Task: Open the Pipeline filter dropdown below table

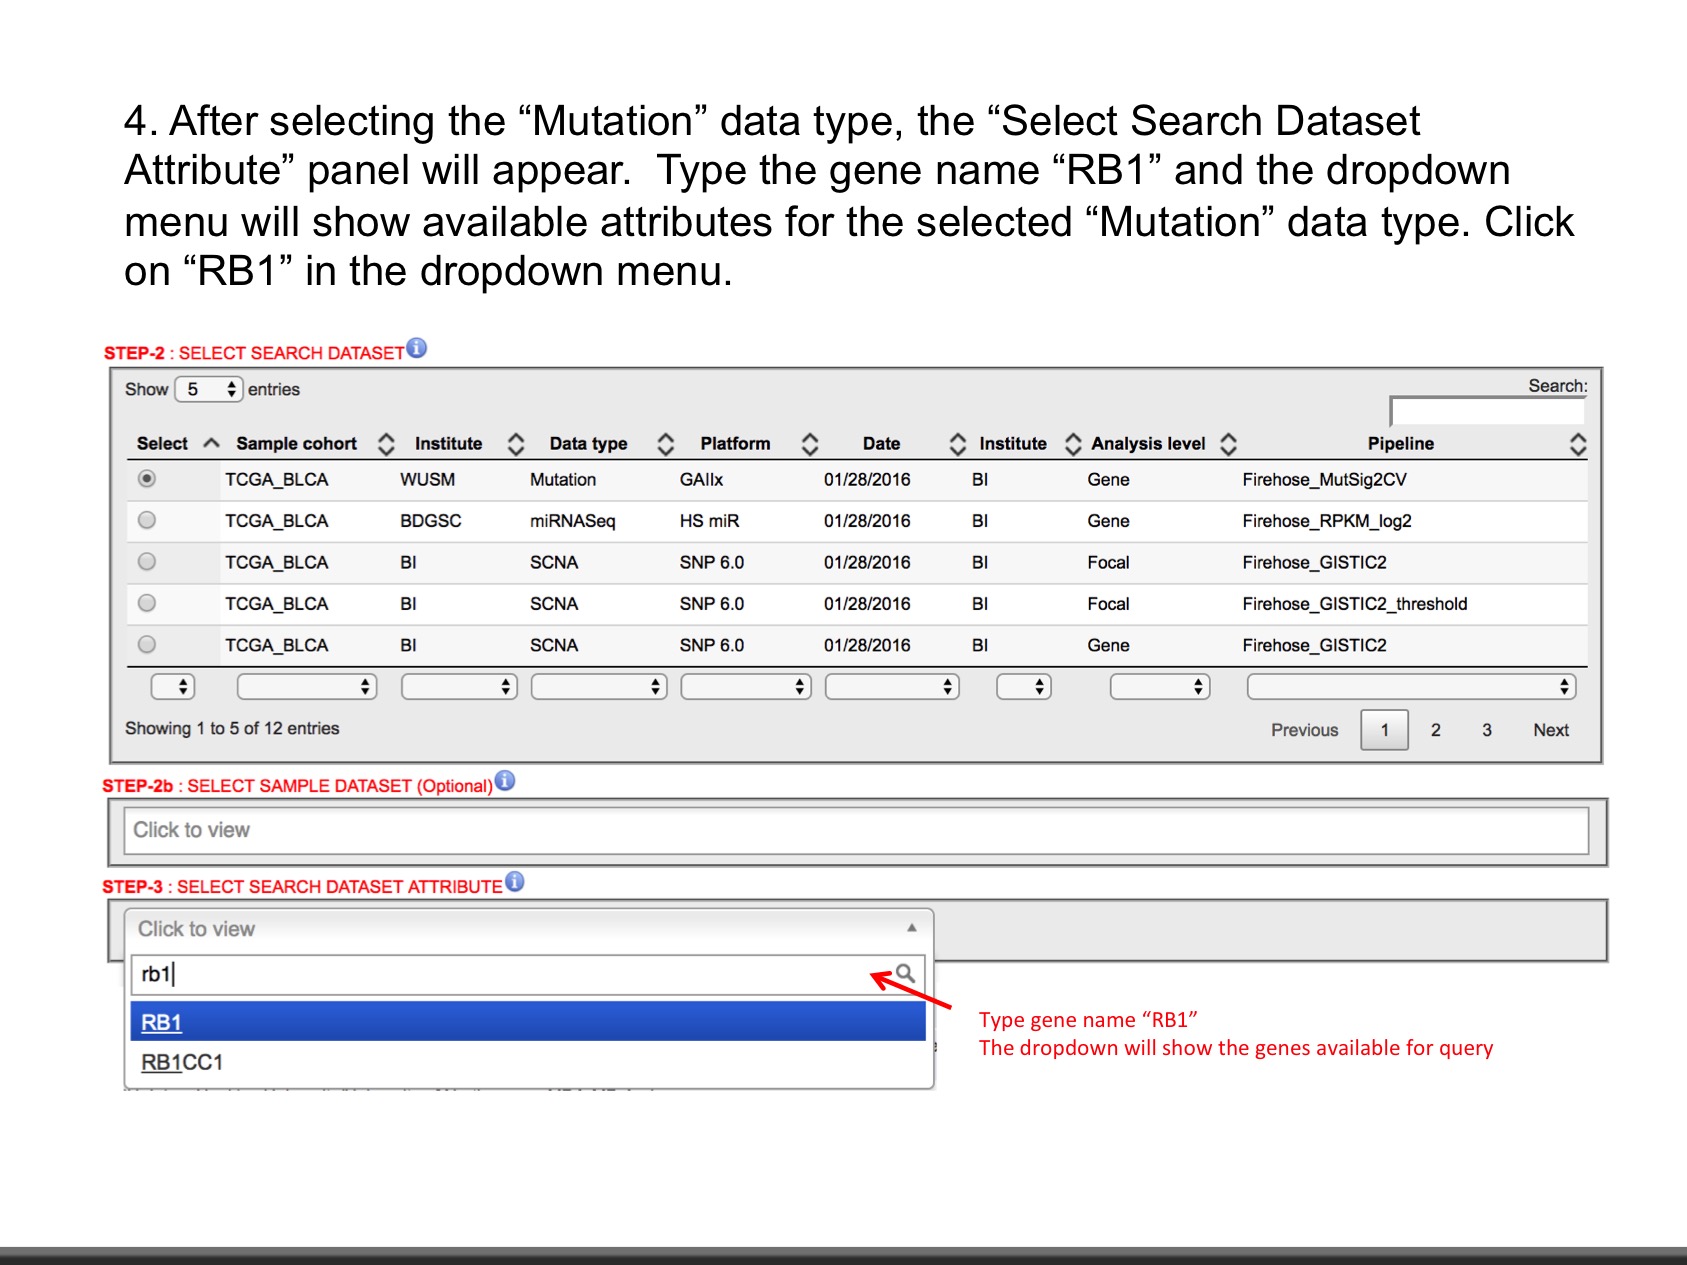Action: (1410, 687)
